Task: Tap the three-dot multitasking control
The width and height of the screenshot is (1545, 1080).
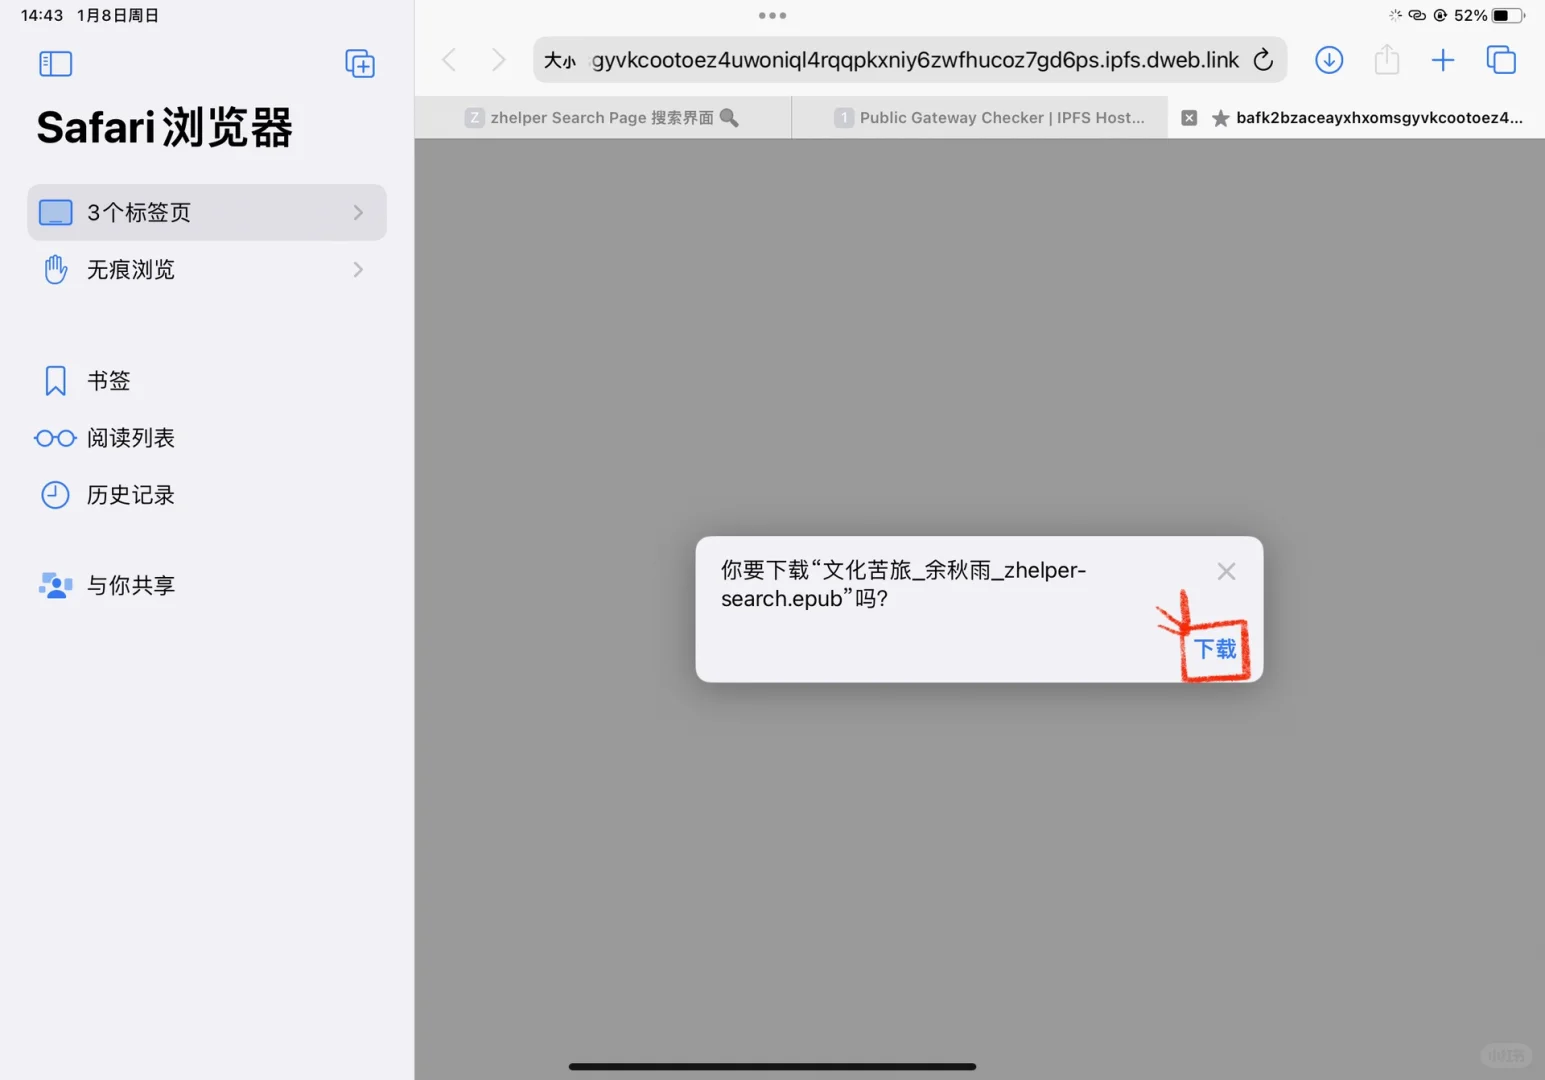Action: coord(772,15)
